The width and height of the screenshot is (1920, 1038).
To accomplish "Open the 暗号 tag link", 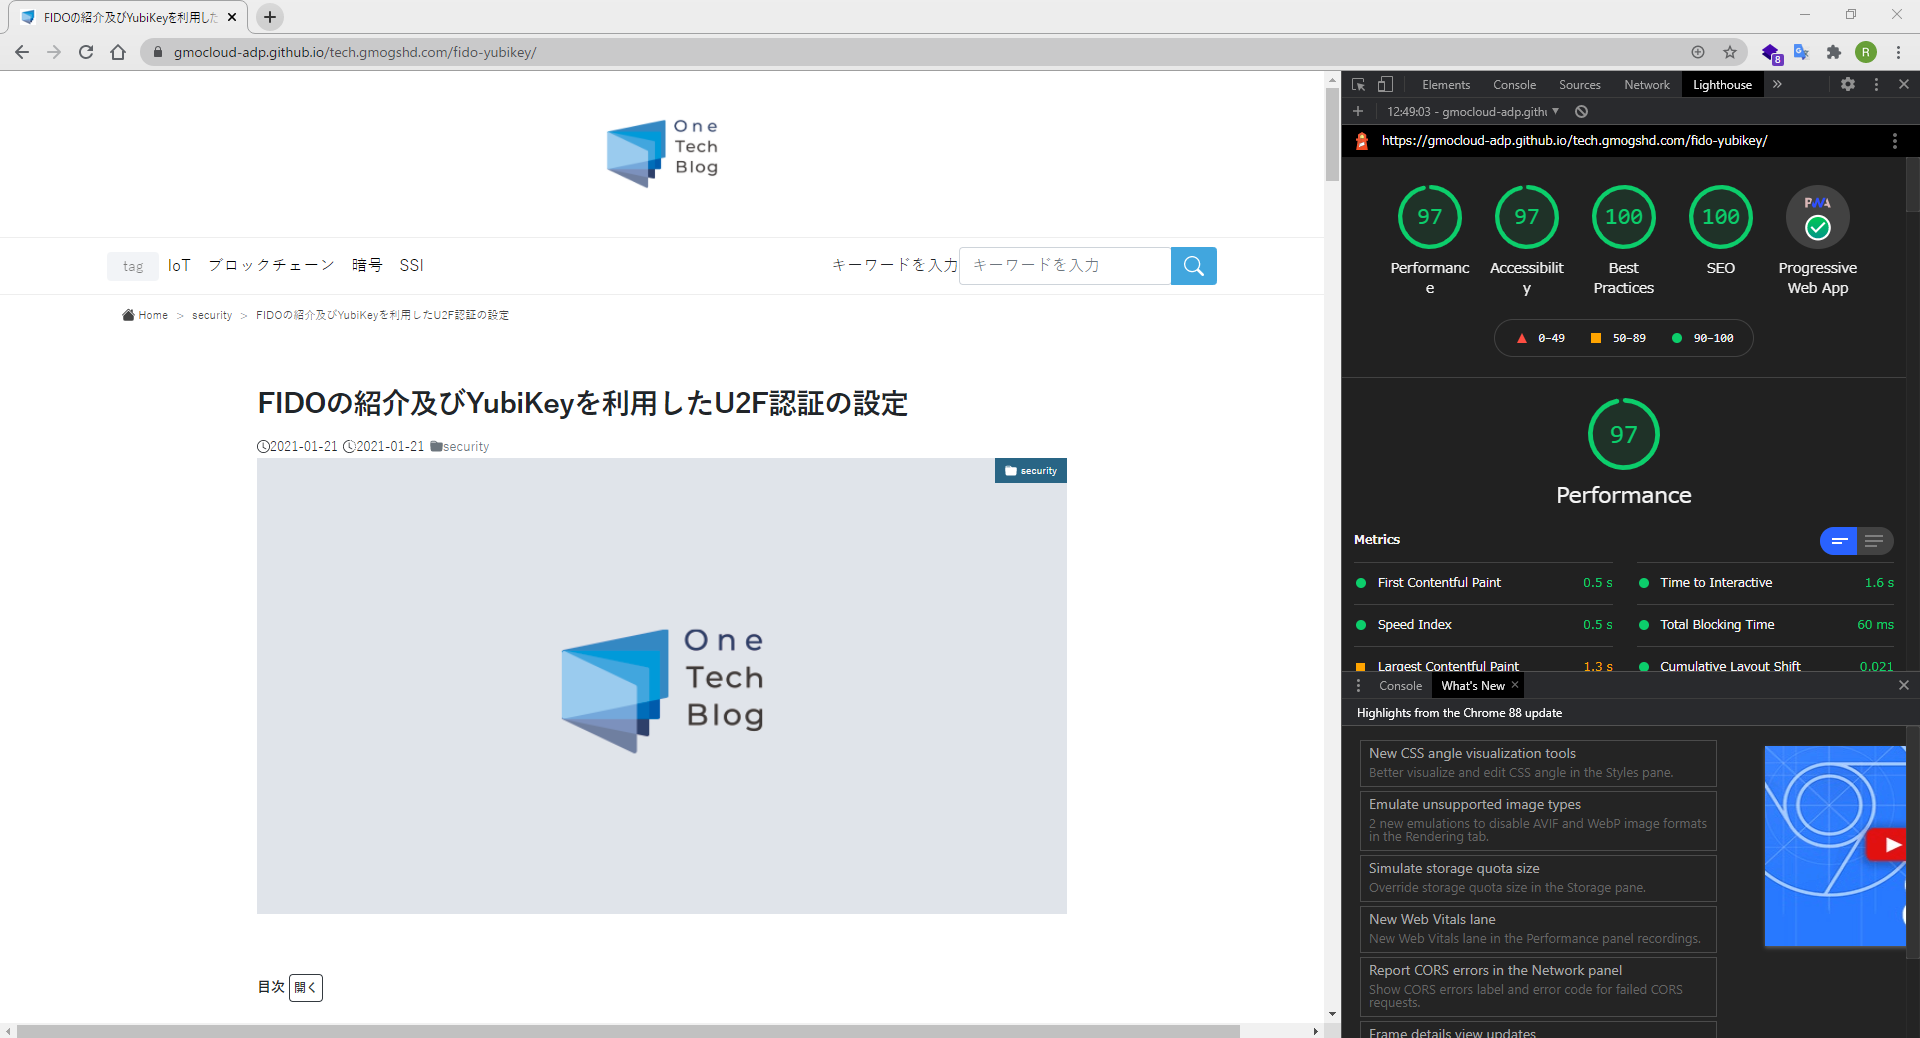I will (x=367, y=265).
